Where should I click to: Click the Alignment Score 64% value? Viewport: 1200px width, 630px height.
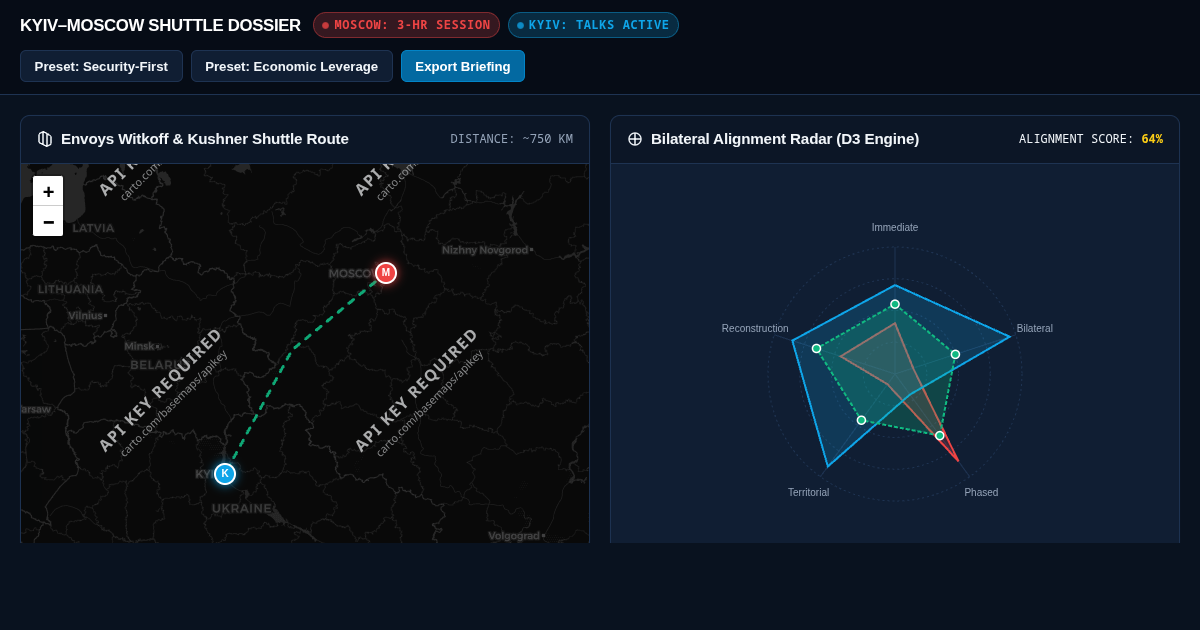tap(1152, 139)
